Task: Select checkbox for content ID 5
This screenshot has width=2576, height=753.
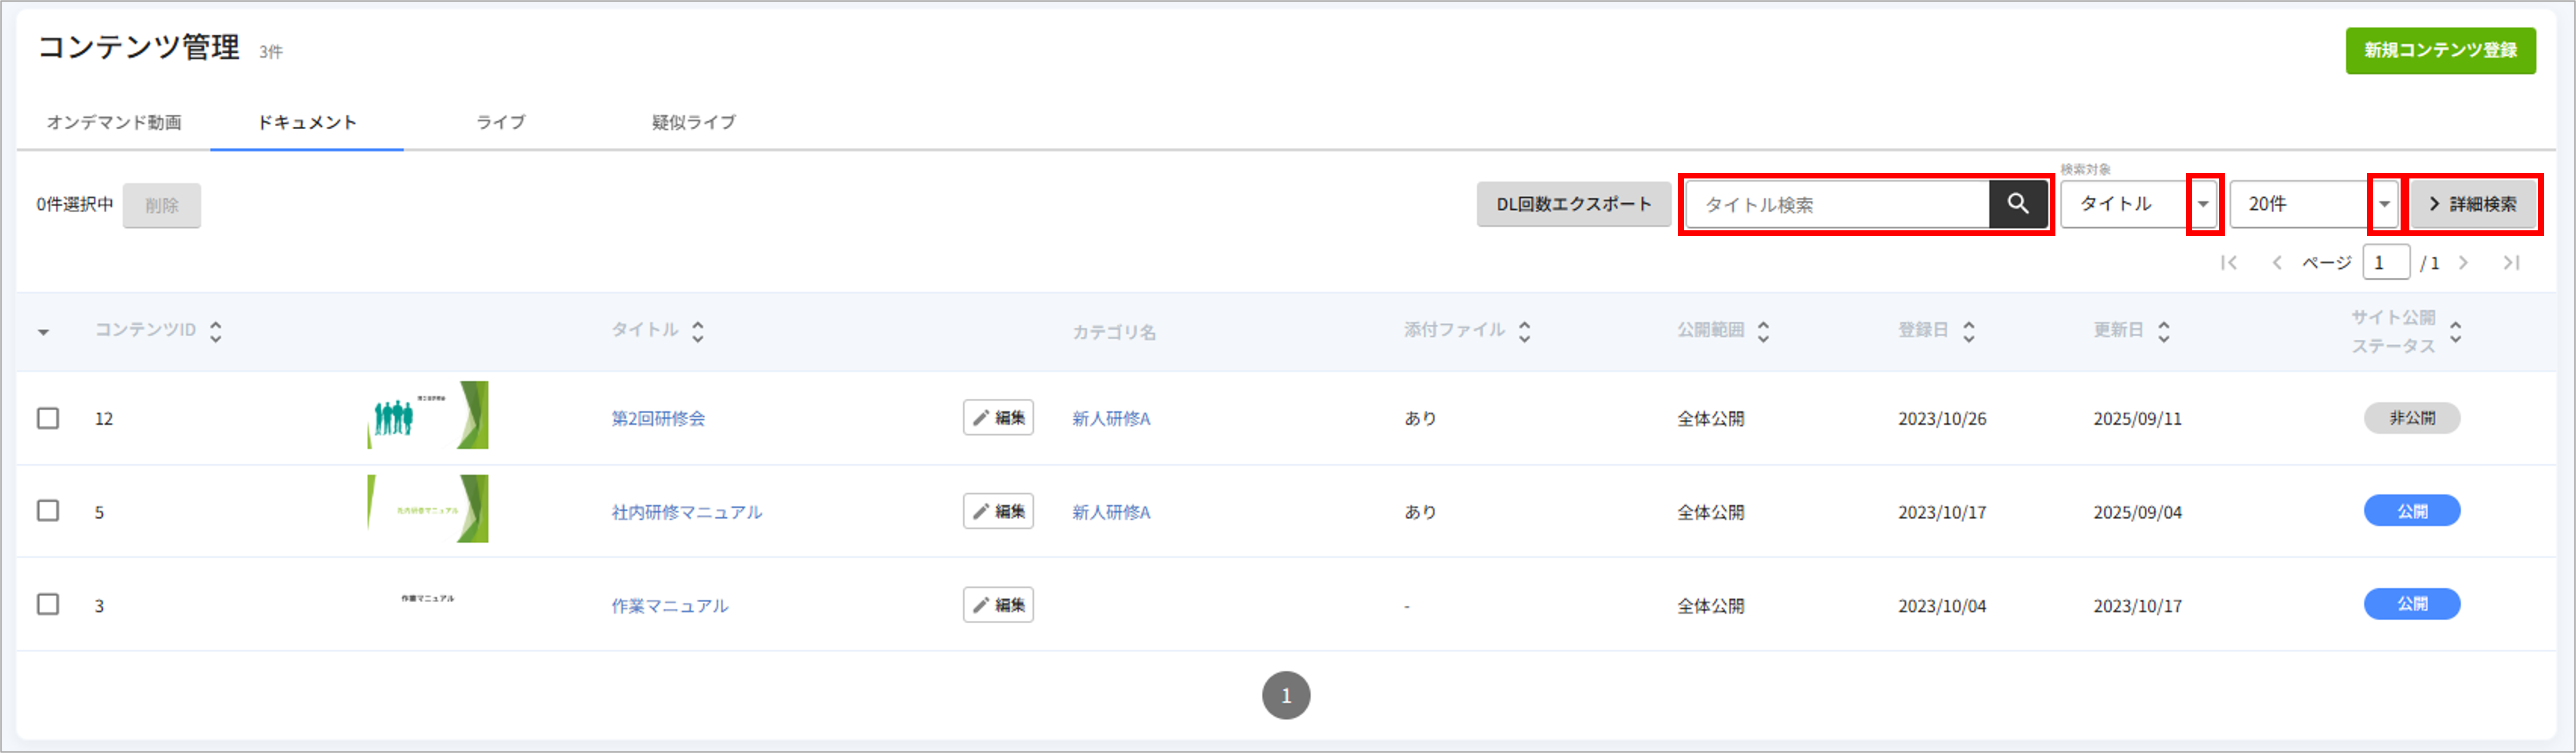Action: click(x=48, y=511)
